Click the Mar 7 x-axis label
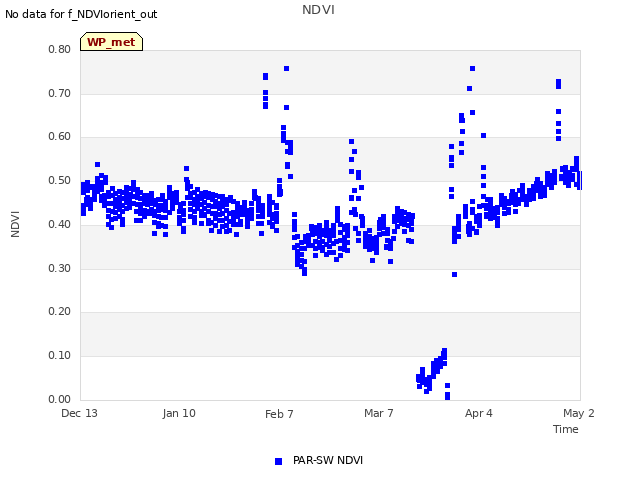640x480 pixels. point(379,413)
